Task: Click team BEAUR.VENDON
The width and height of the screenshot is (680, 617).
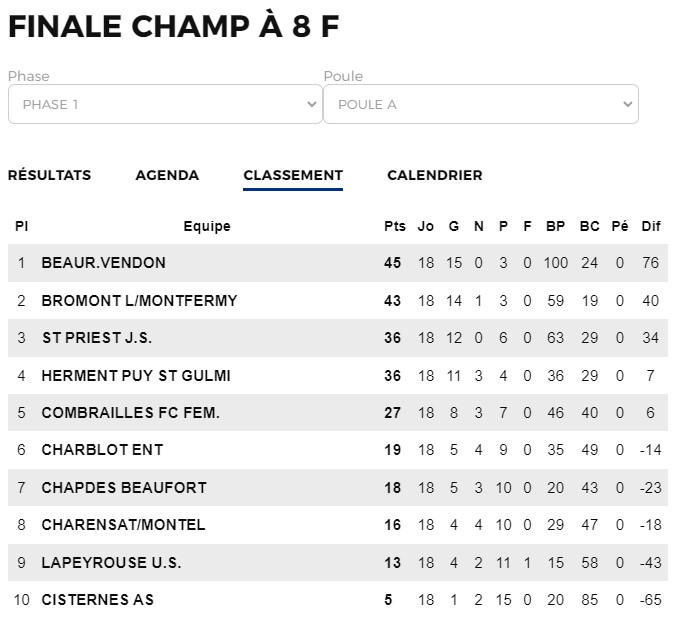Action: [104, 263]
